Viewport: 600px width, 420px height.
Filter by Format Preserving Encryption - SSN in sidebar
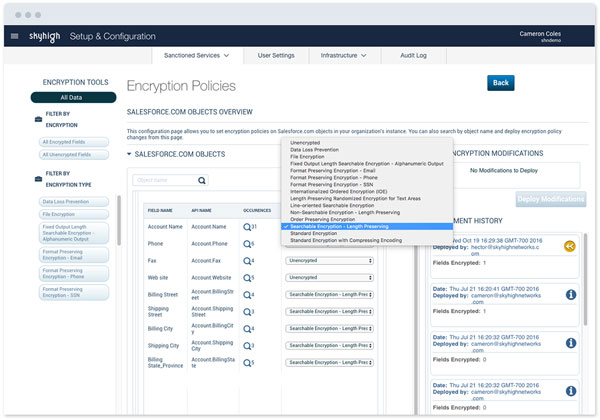click(x=73, y=292)
